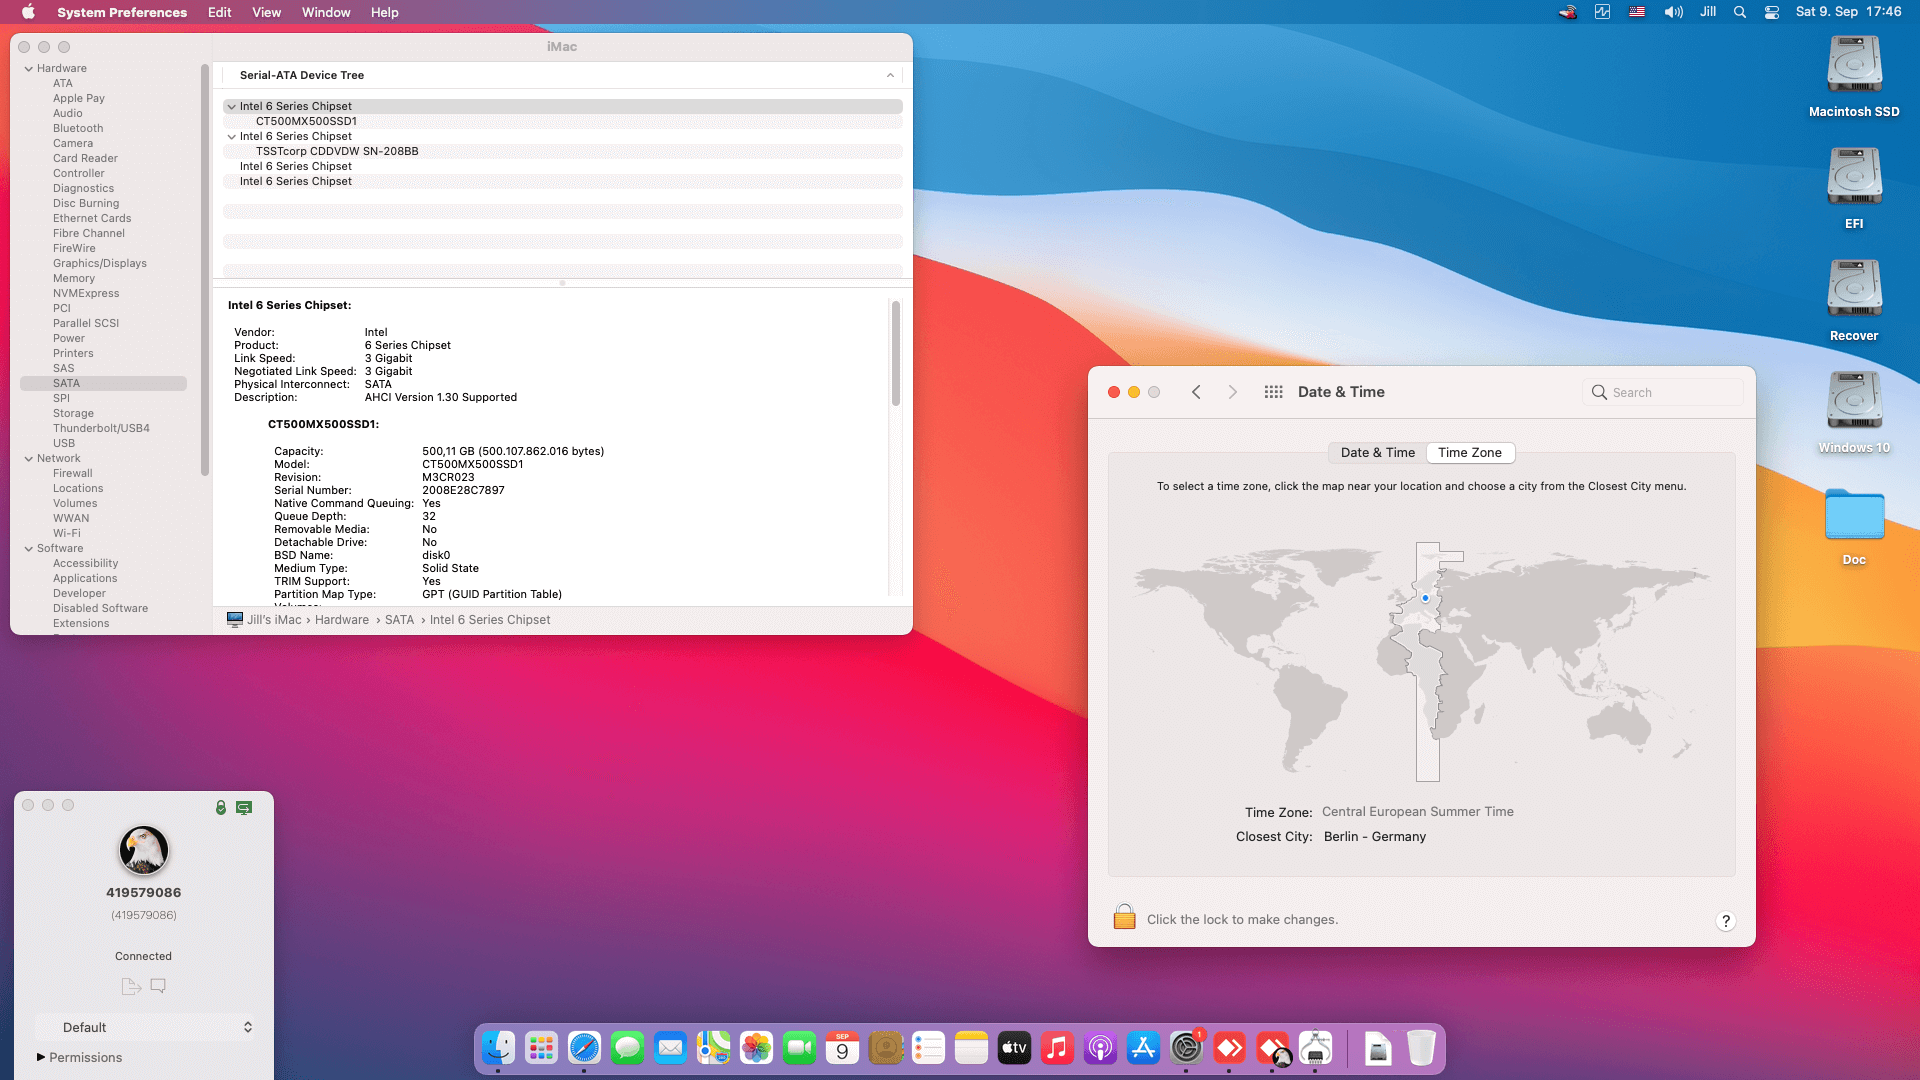Open Reminders from the Dock
Screen dimensions: 1920x1080
pyautogui.click(x=928, y=1048)
